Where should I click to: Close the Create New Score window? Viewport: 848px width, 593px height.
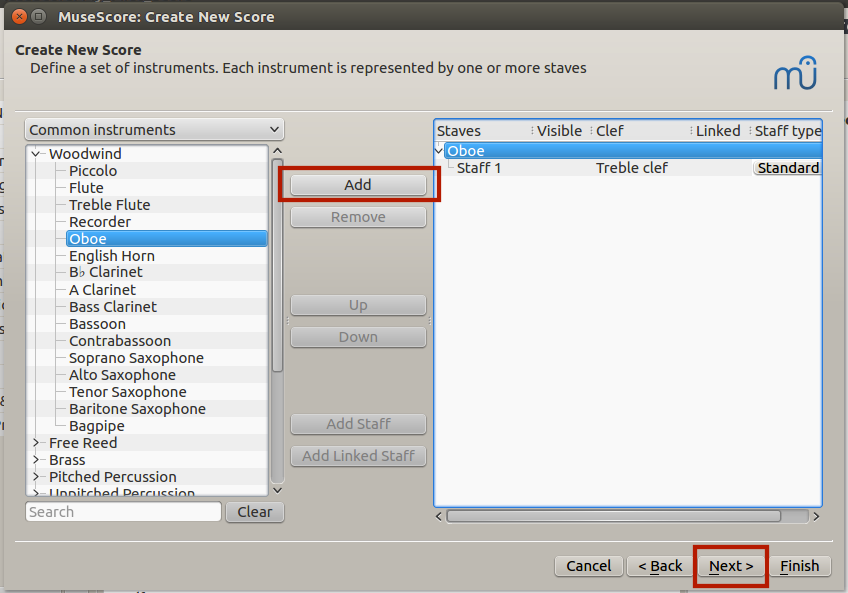[19, 17]
